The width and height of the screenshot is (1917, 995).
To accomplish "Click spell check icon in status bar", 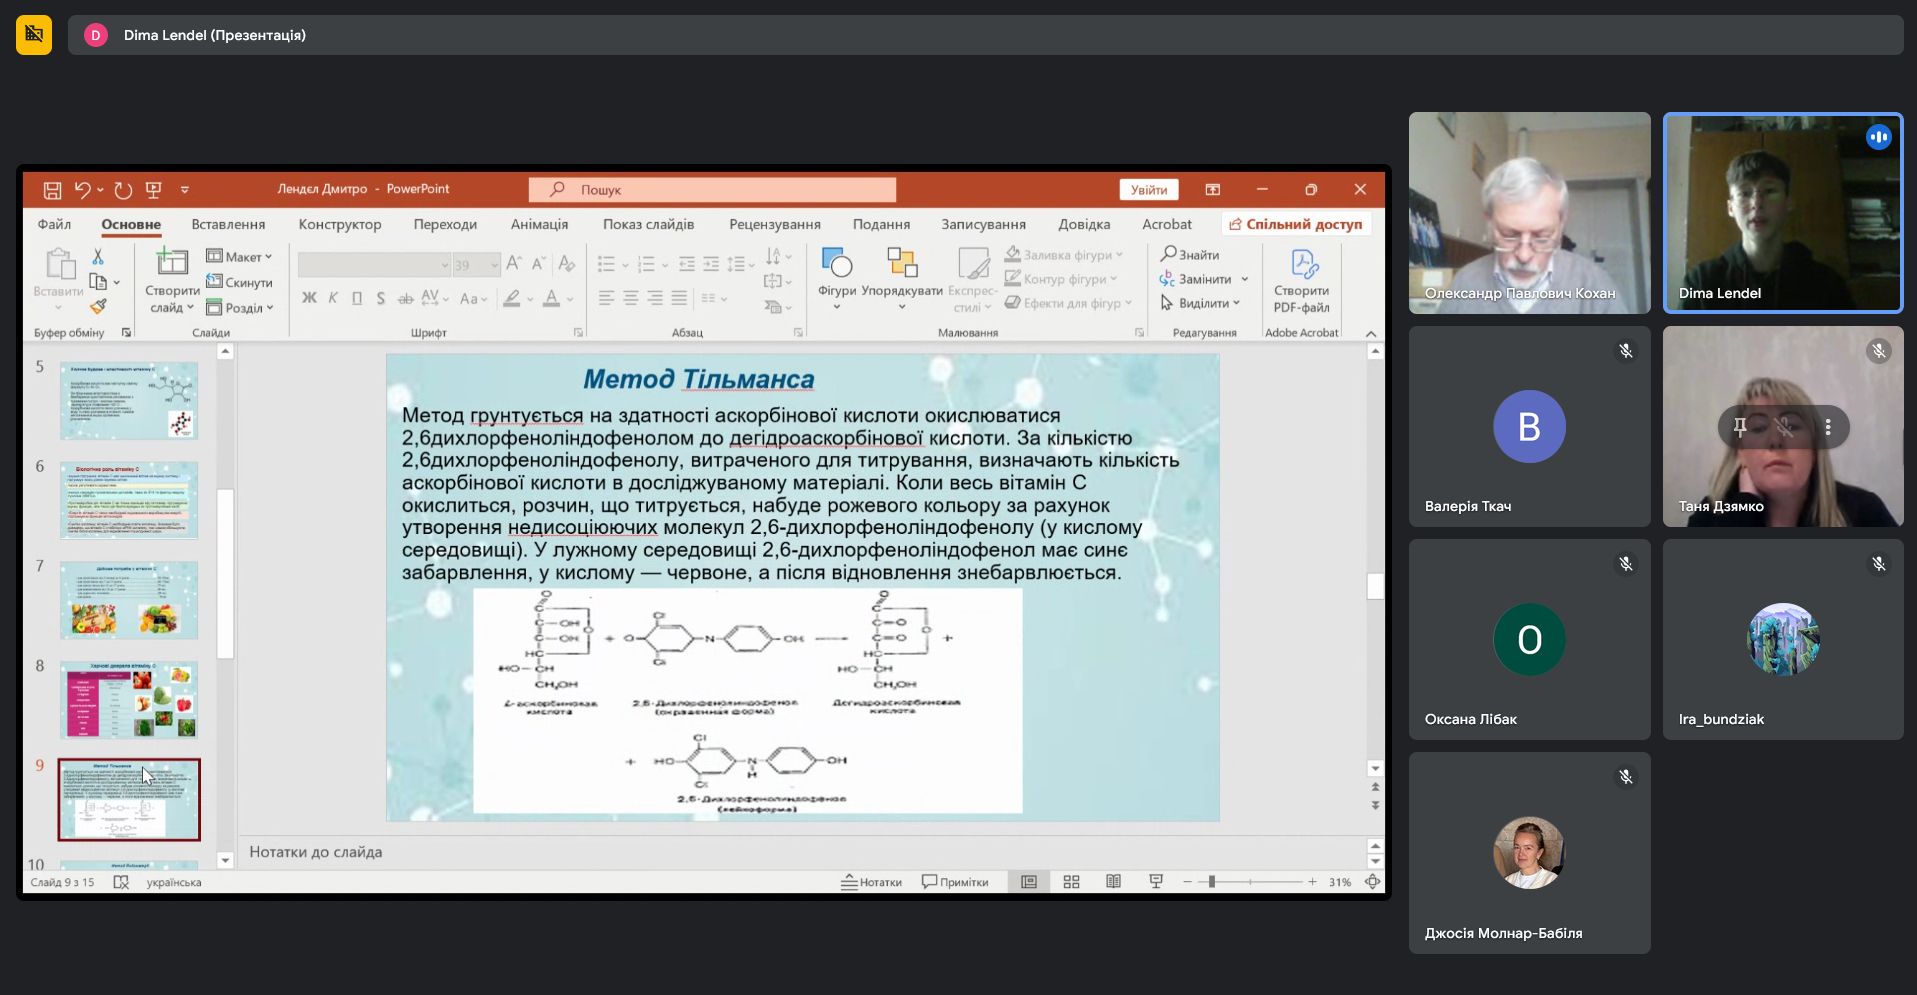I will [x=121, y=882].
